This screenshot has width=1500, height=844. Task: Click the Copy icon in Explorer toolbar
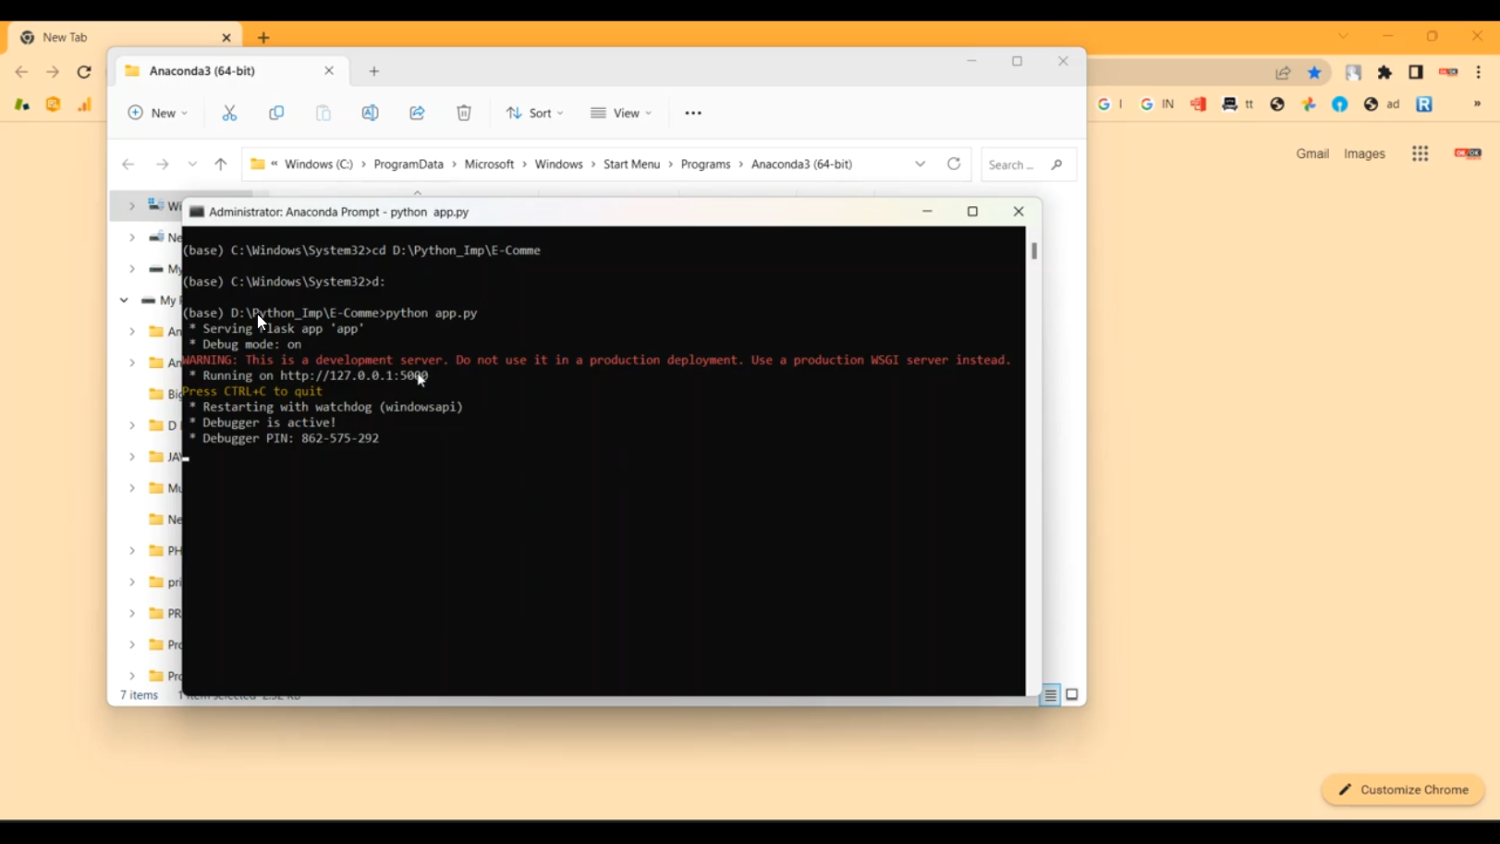pos(276,113)
